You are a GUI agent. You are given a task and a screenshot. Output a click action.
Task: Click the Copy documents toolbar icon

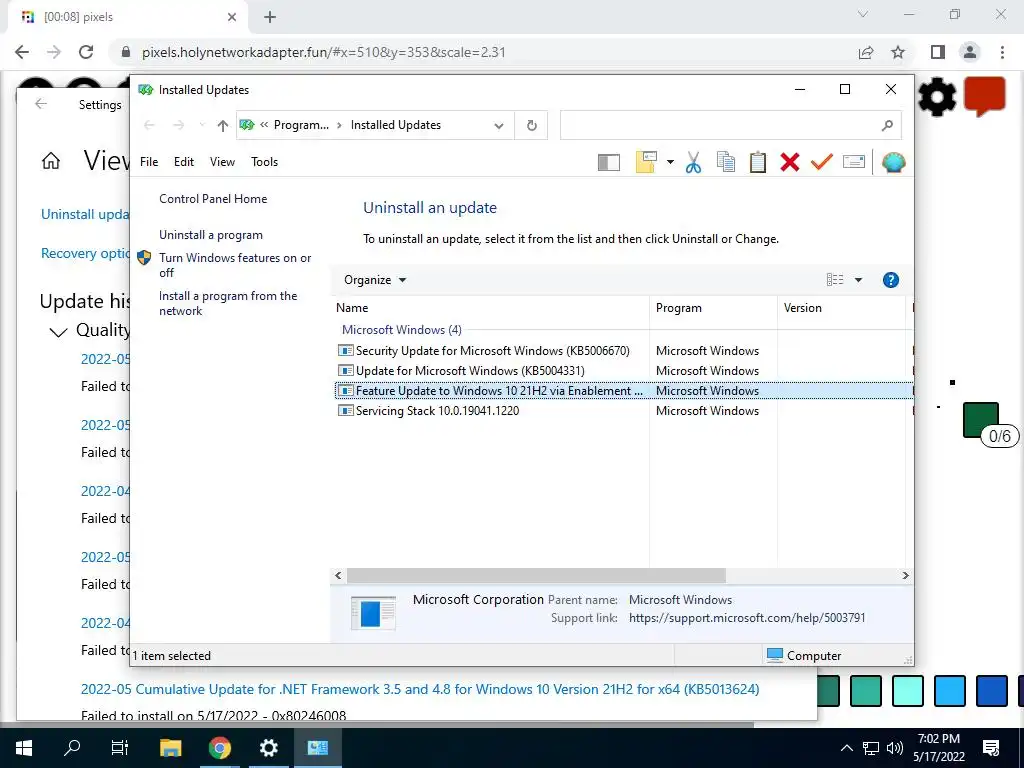[x=726, y=162]
